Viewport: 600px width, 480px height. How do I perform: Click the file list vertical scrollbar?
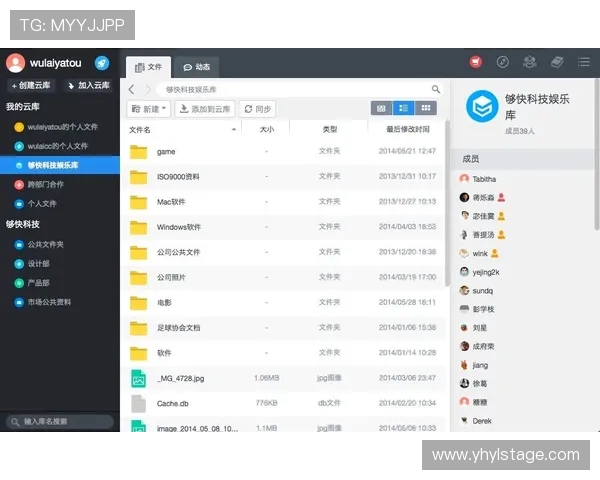click(x=447, y=203)
